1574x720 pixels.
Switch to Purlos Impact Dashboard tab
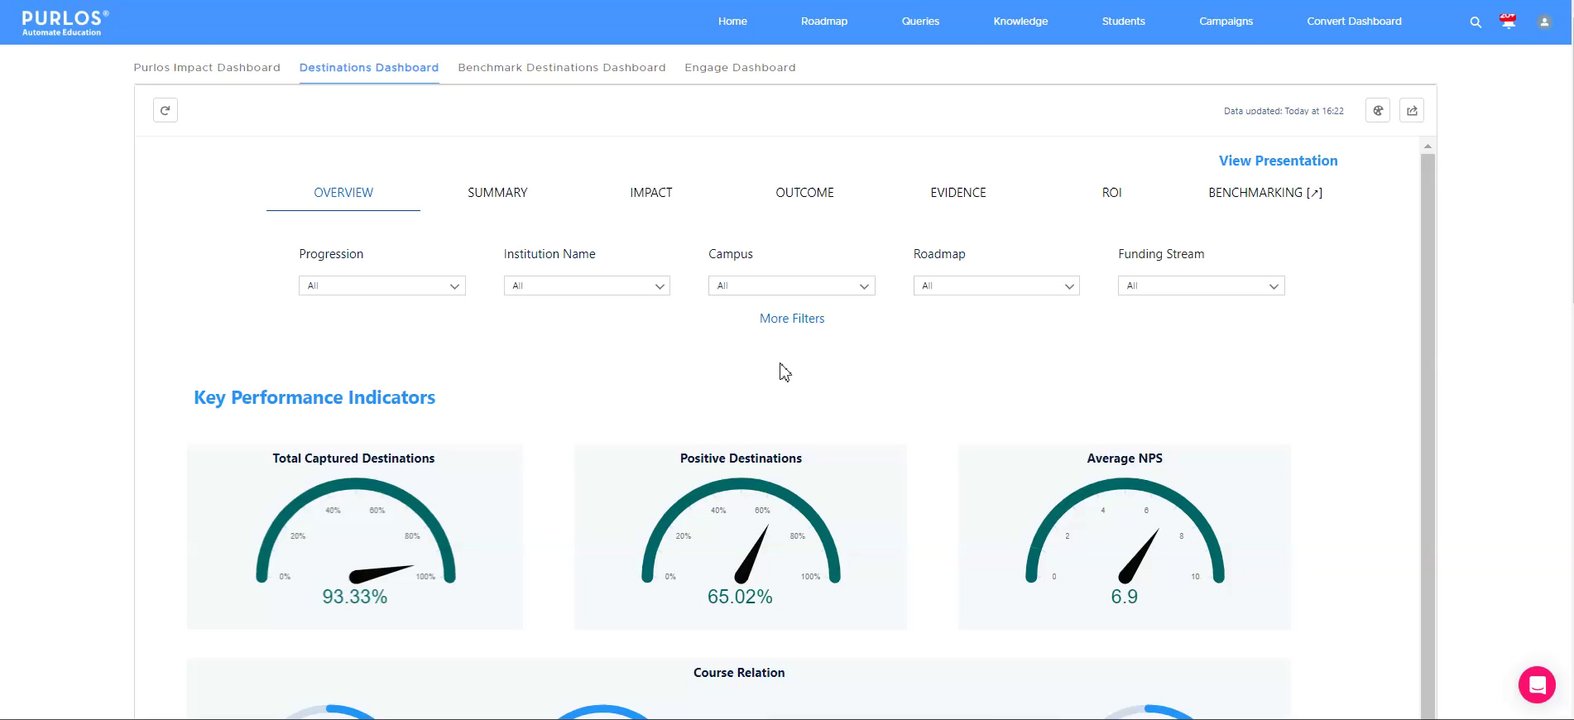207,68
